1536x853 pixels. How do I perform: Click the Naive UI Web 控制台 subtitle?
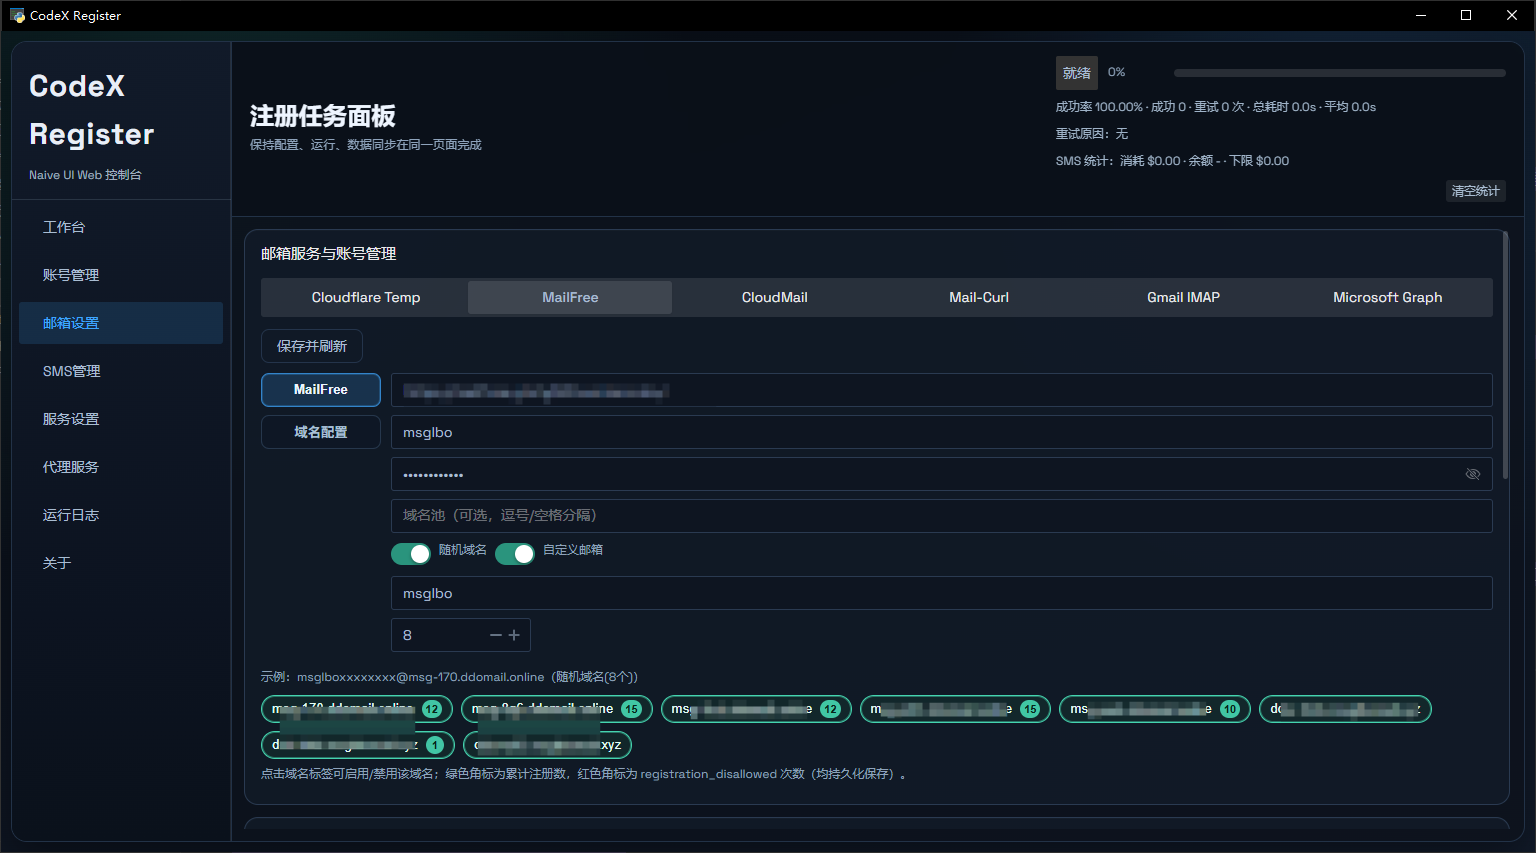[x=86, y=175]
